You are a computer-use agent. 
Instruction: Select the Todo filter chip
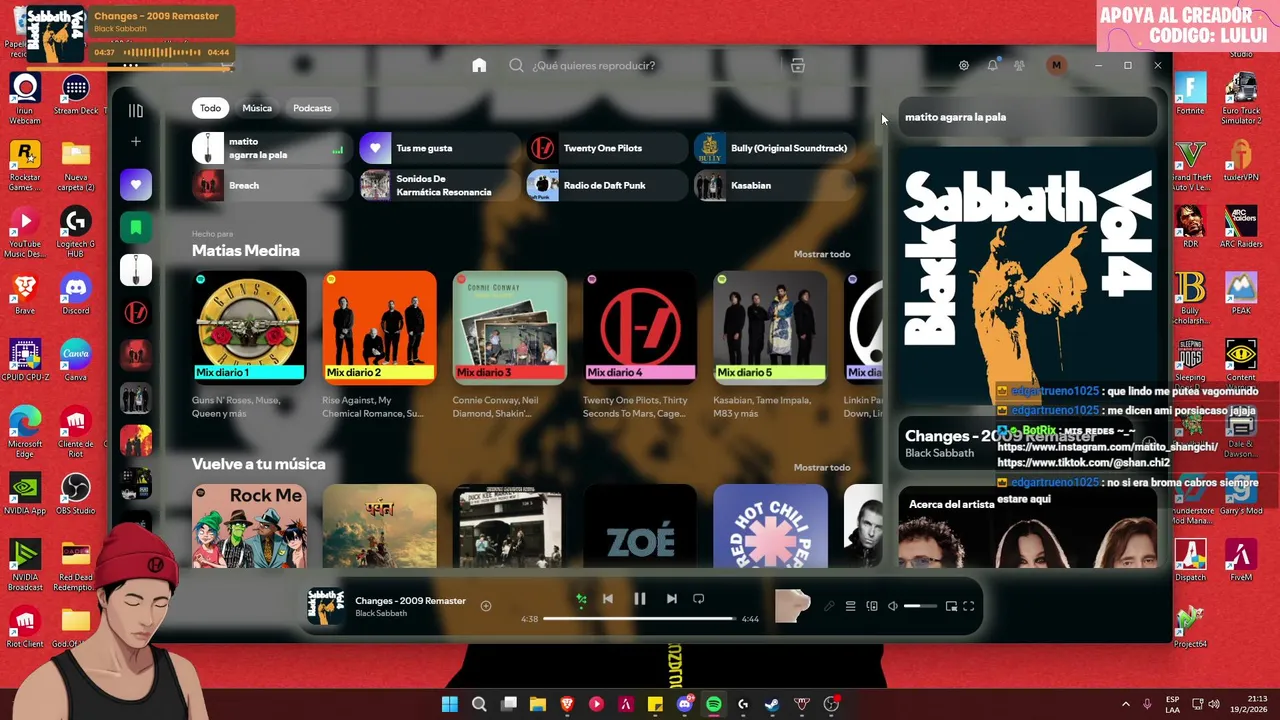click(210, 108)
